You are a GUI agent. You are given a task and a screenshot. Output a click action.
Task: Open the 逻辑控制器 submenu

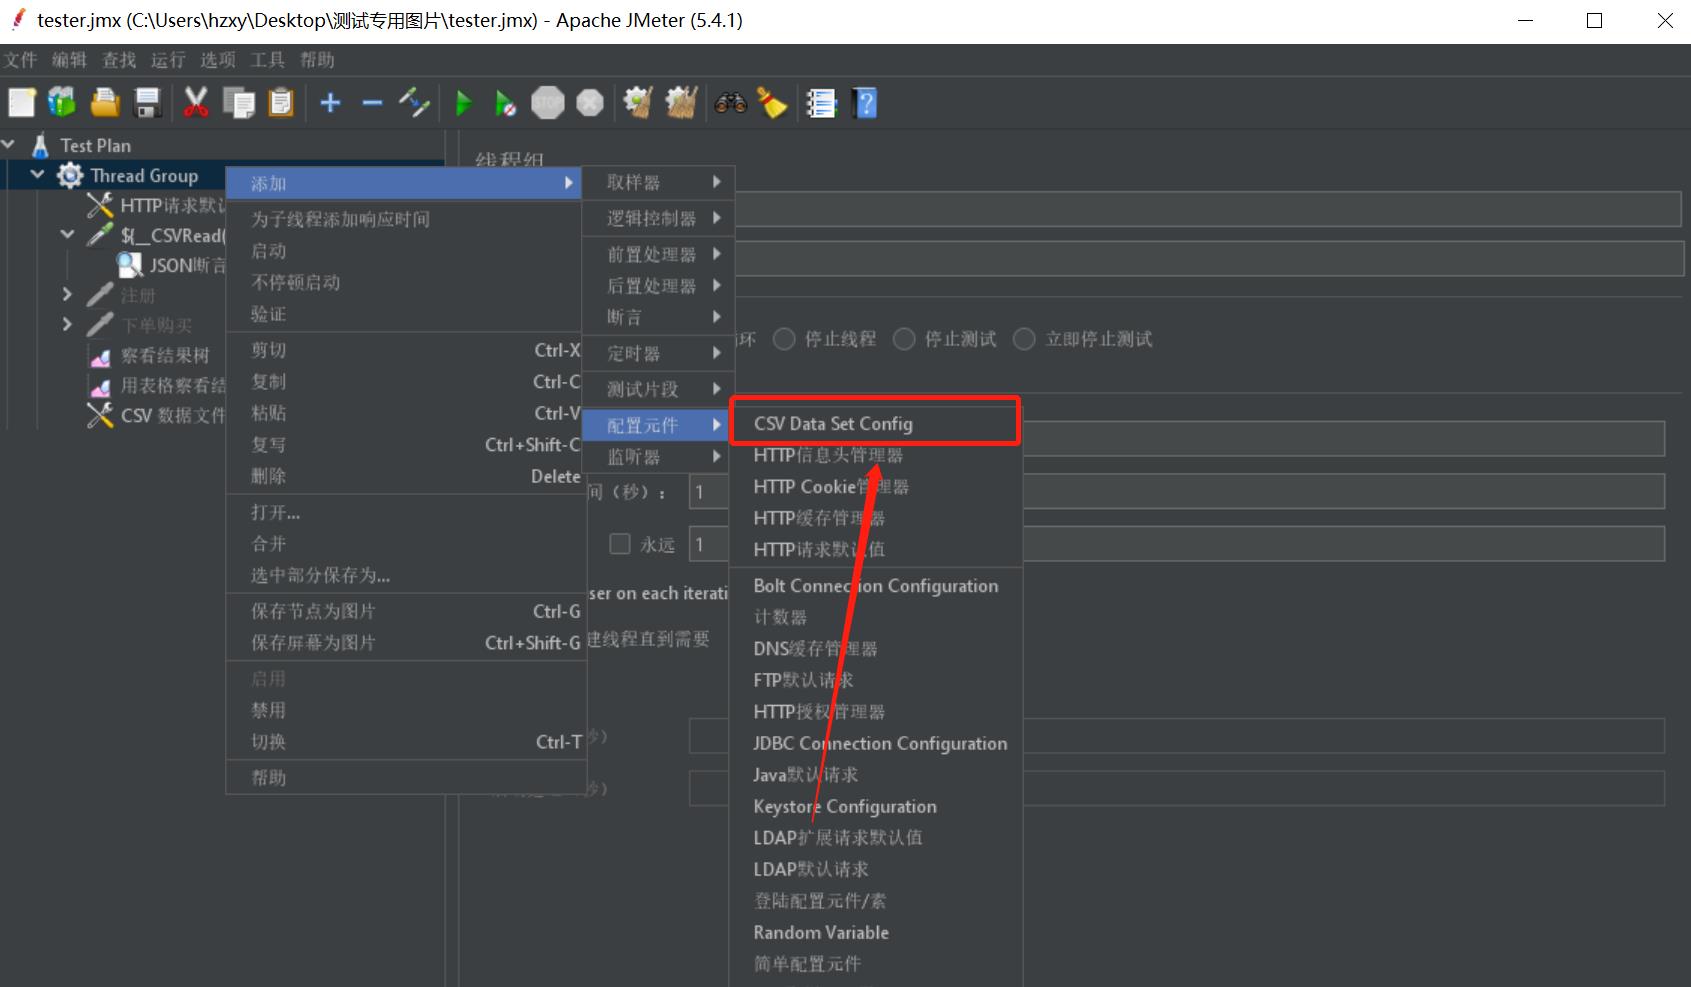[x=660, y=218]
